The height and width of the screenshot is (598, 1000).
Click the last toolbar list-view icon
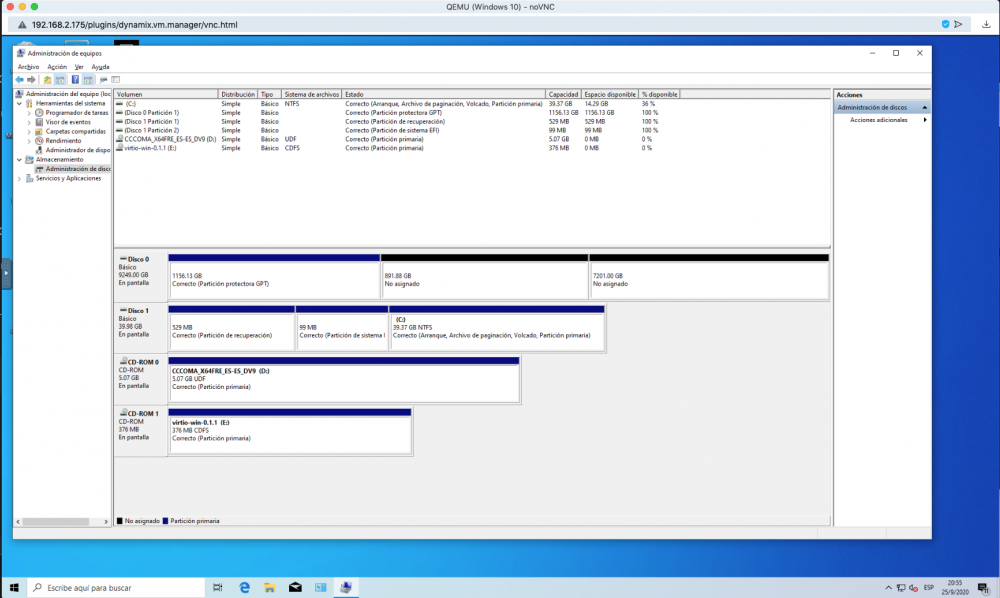point(115,80)
